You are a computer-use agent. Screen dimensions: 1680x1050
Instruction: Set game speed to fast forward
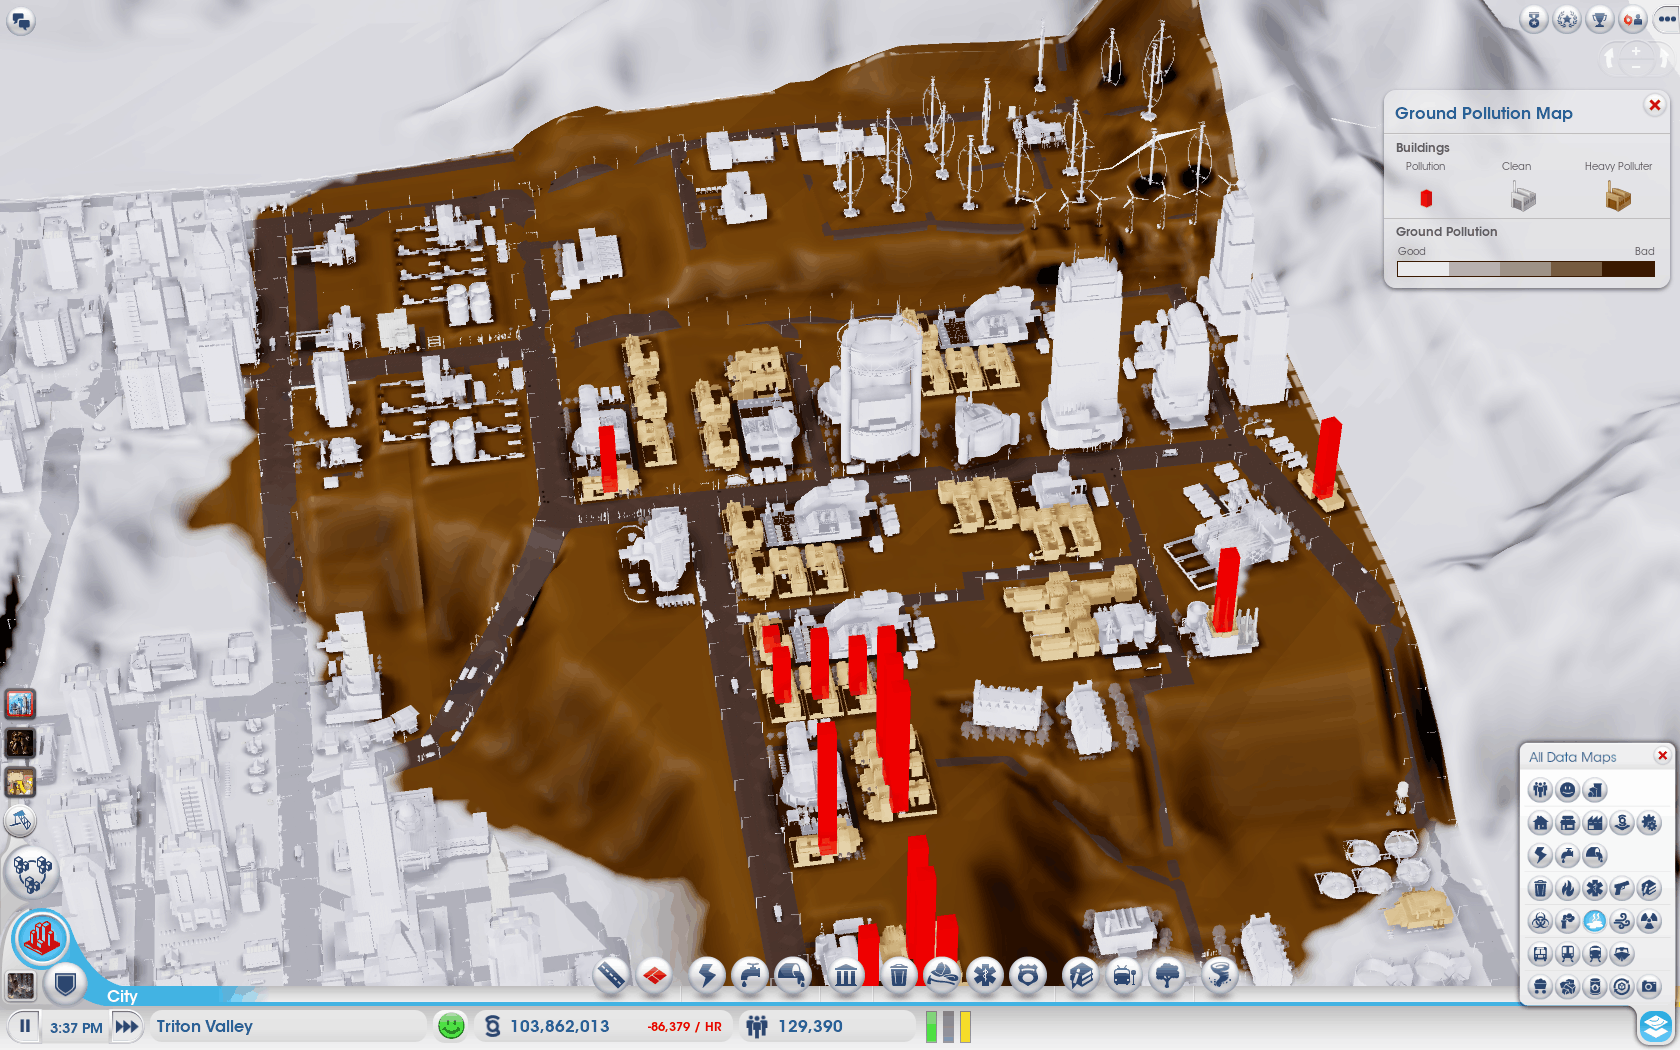pyautogui.click(x=127, y=1026)
